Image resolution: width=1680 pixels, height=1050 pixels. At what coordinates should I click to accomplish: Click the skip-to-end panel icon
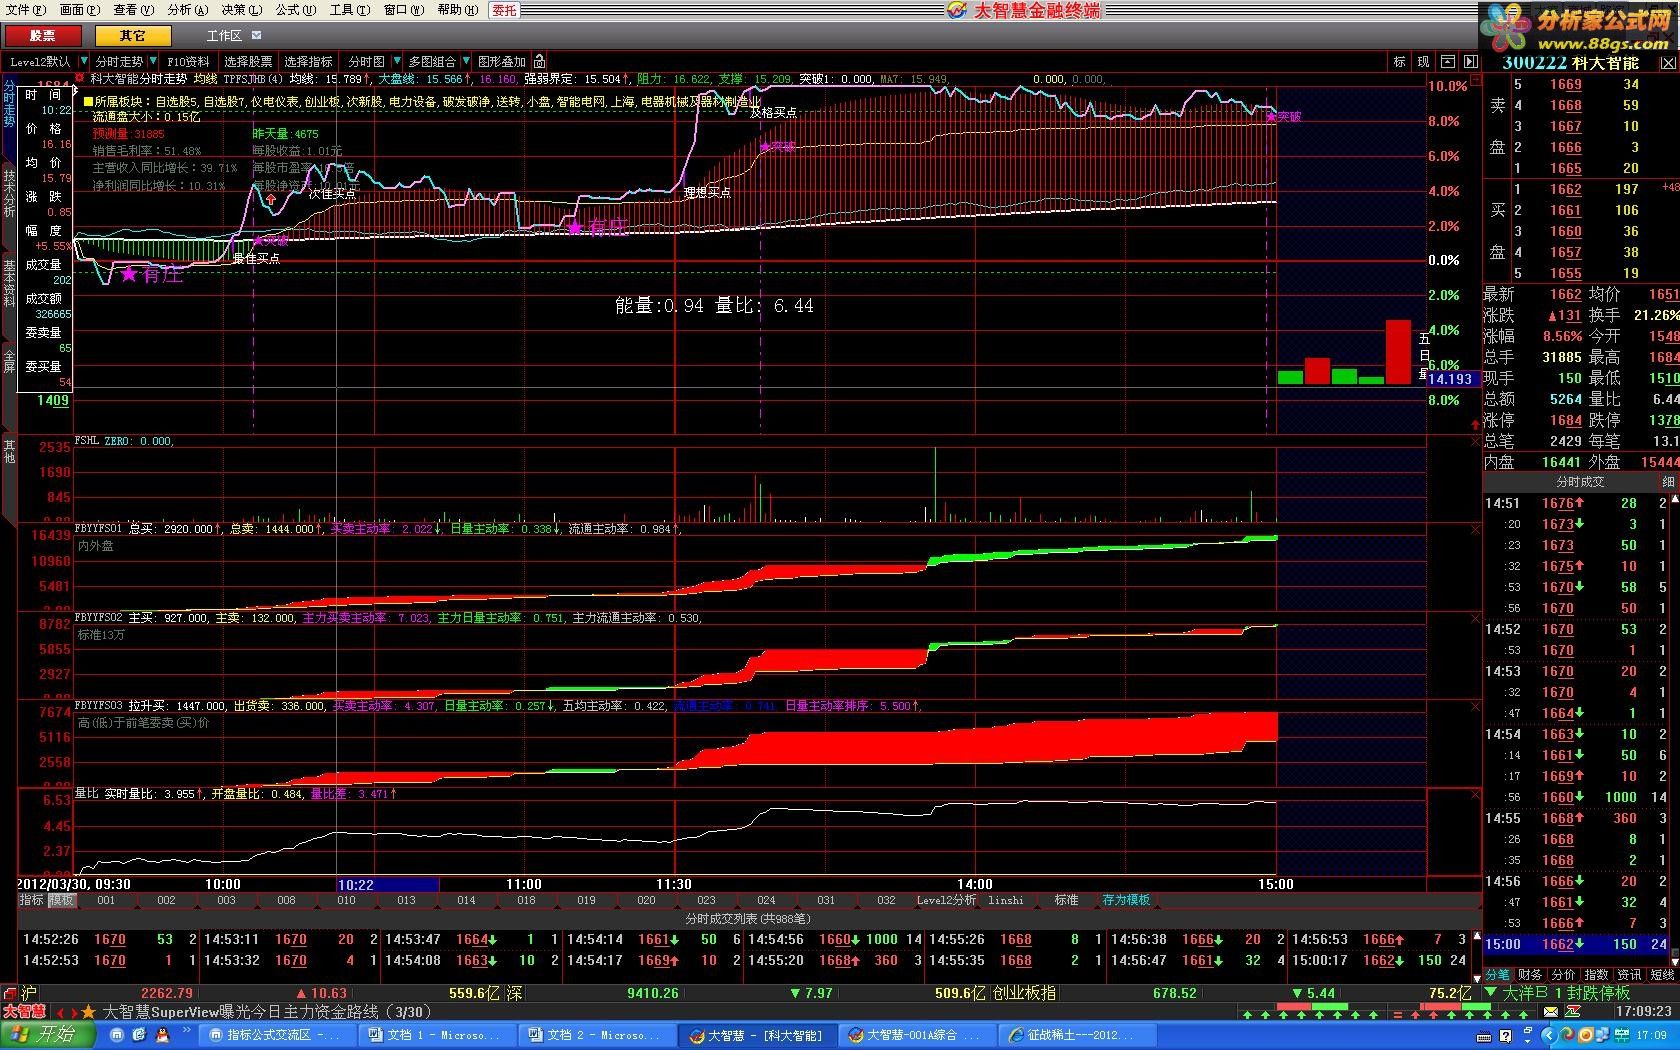coord(1471,62)
